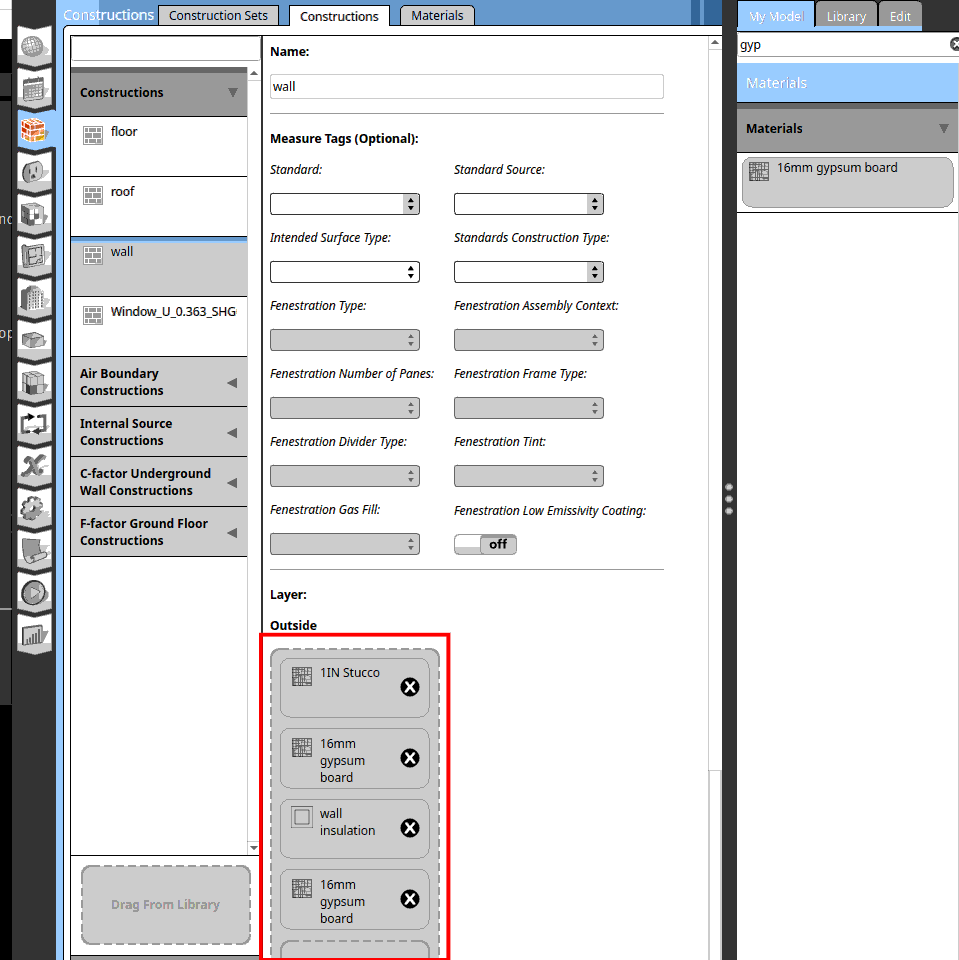The image size is (959, 960).
Task: Expand F-factor Ground Floor Constructions section
Action: coord(158,532)
